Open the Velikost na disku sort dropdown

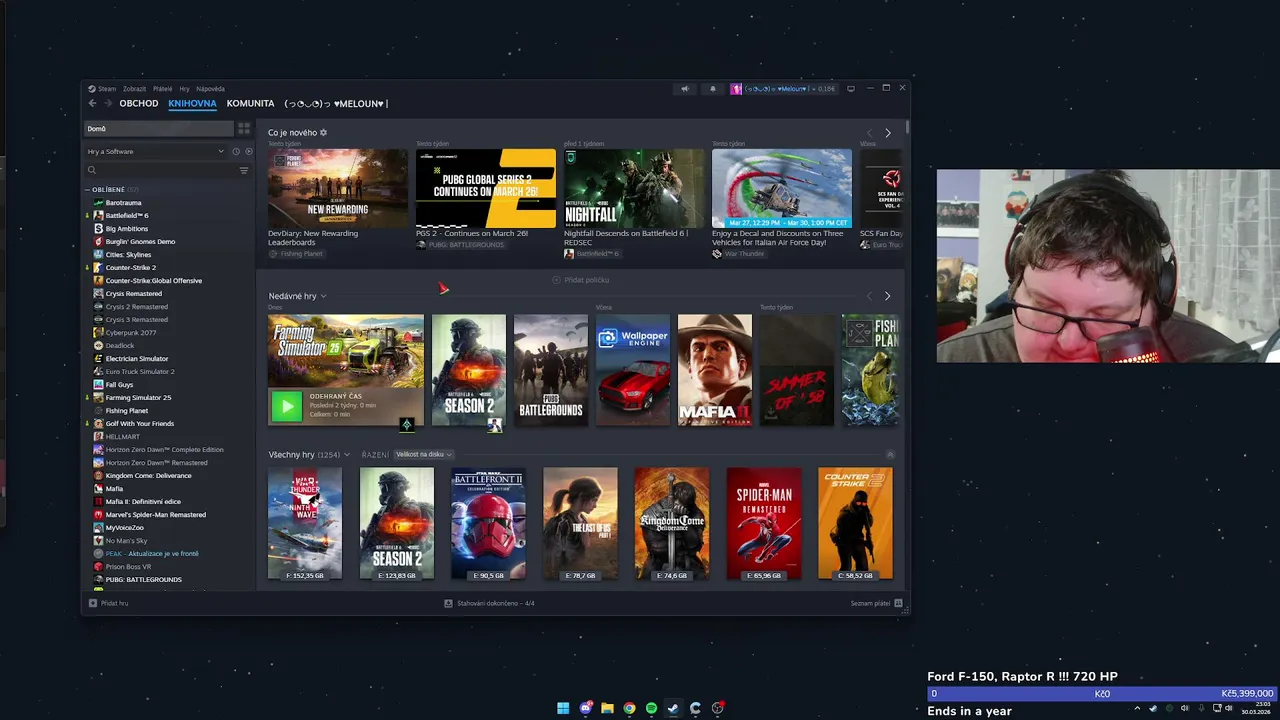point(424,455)
